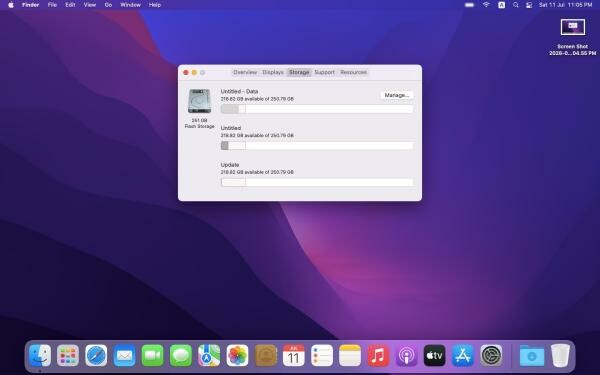This screenshot has height=375, width=600.
Task: Launch FaceTime from the Dock
Action: pos(152,355)
